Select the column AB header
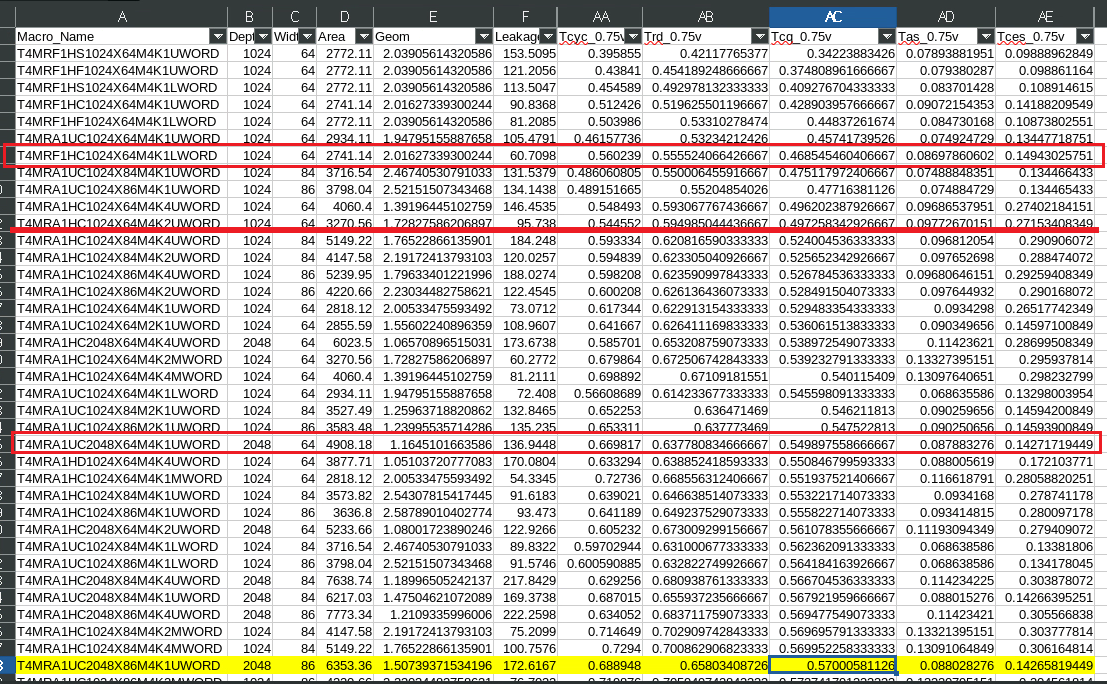The image size is (1107, 684). coord(705,17)
